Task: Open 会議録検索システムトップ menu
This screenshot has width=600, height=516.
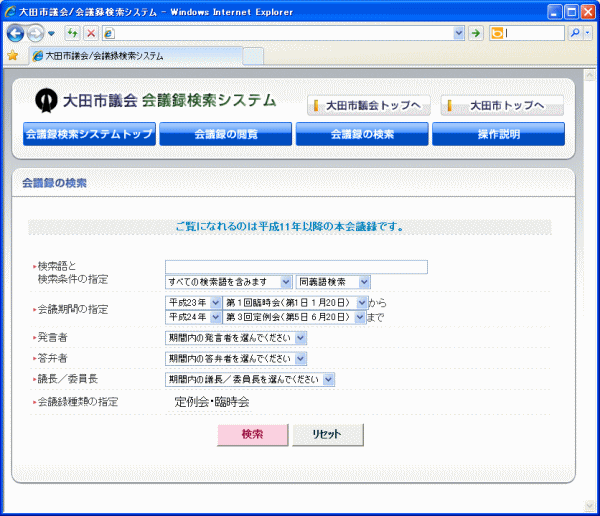Action: point(89,134)
